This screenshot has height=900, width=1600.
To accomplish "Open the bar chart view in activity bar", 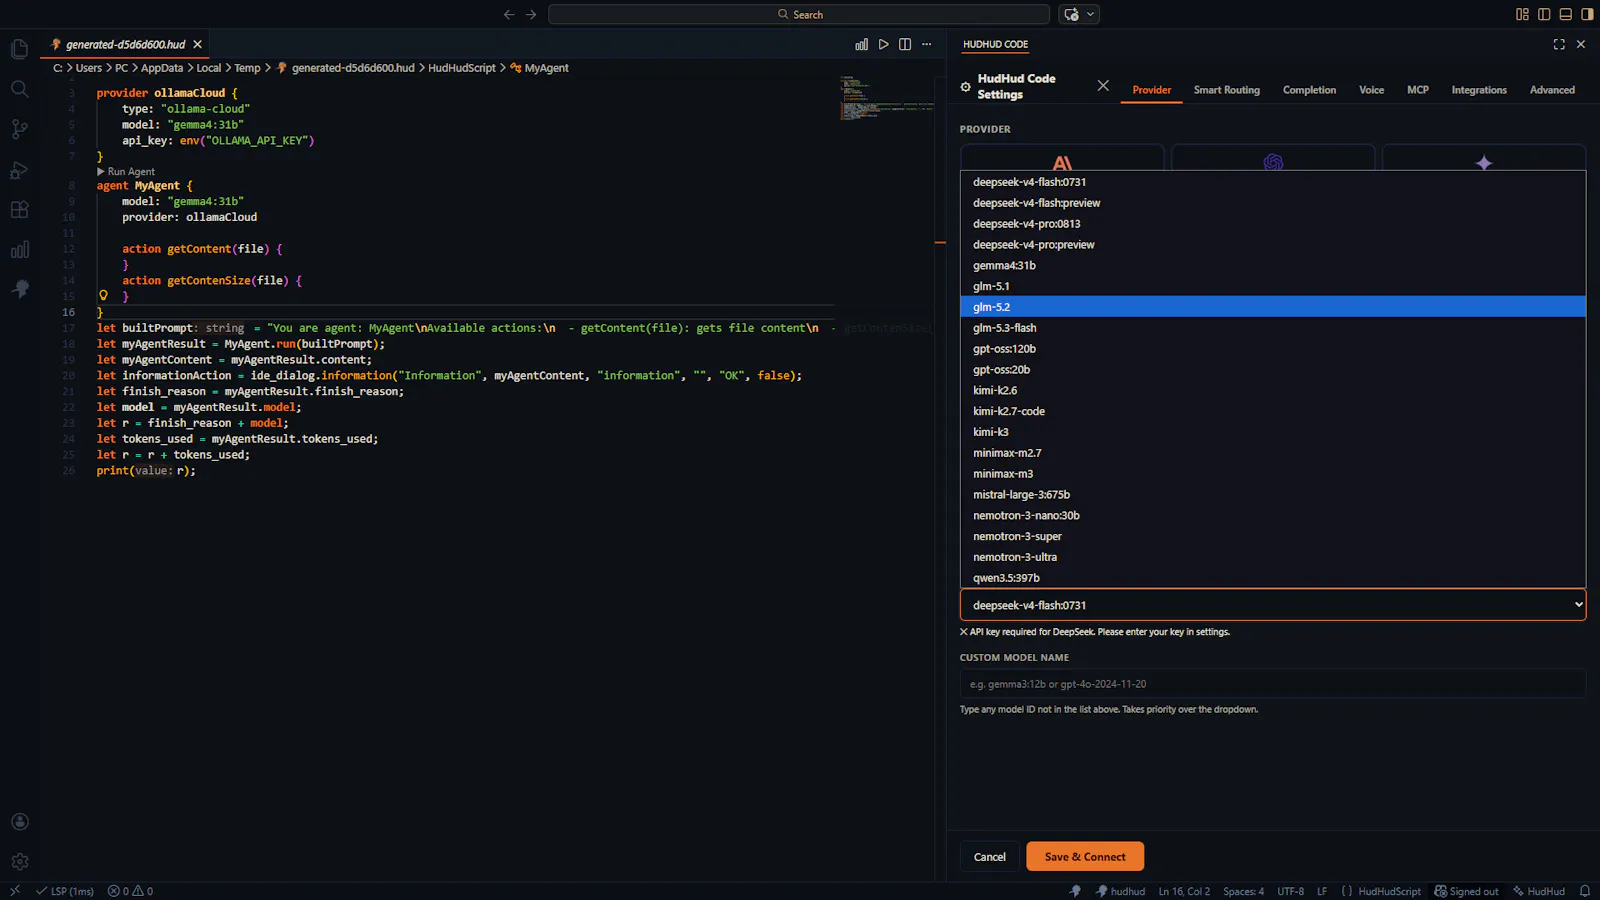I will tap(19, 250).
